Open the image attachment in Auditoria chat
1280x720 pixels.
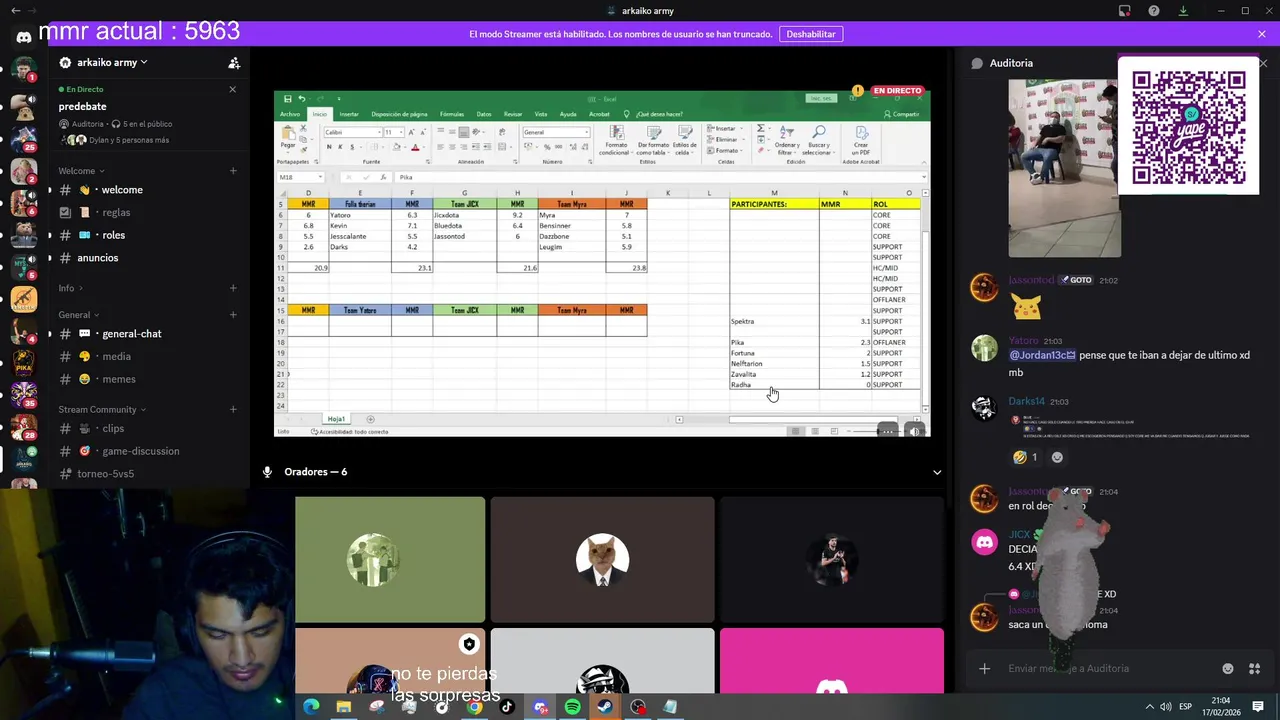click(x=1064, y=168)
